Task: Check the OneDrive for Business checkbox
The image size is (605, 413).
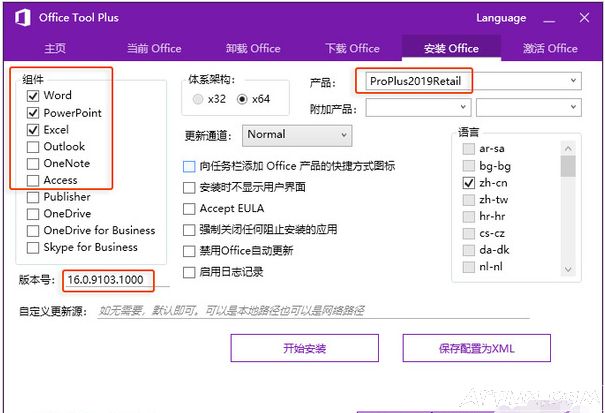Action: pyautogui.click(x=33, y=231)
